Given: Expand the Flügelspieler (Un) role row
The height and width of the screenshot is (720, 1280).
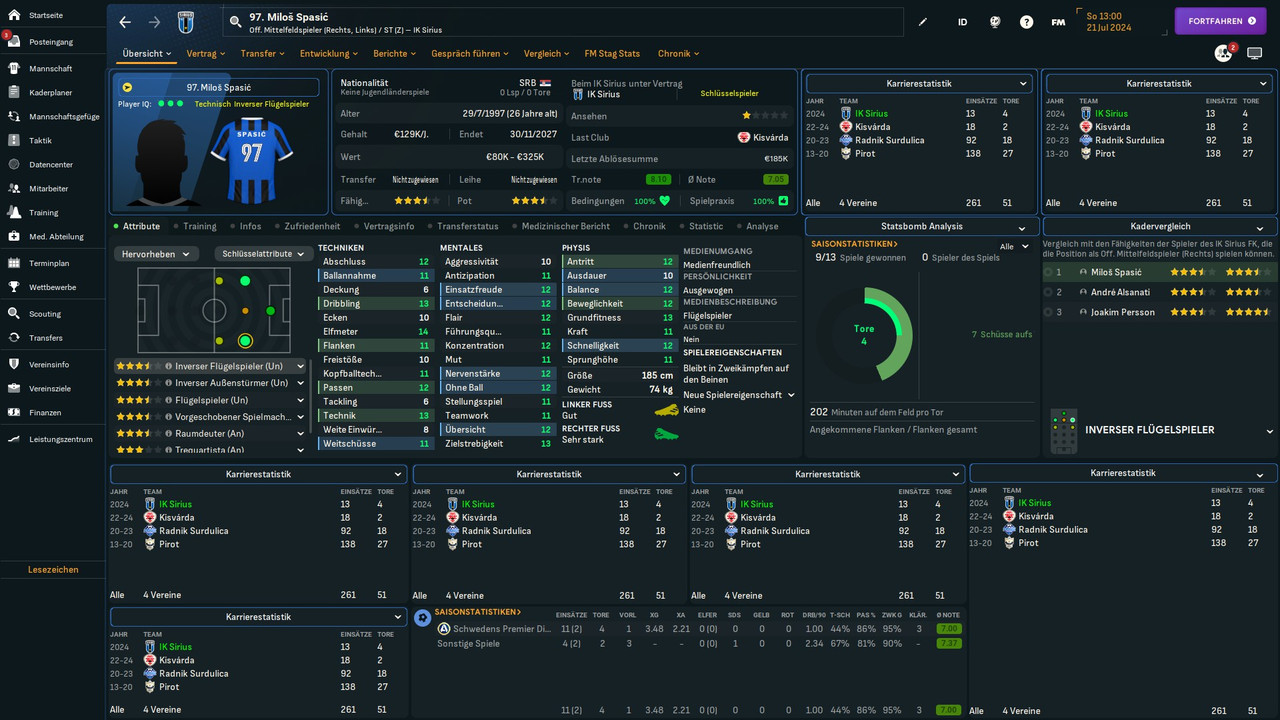Looking at the screenshot, I should (x=300, y=400).
